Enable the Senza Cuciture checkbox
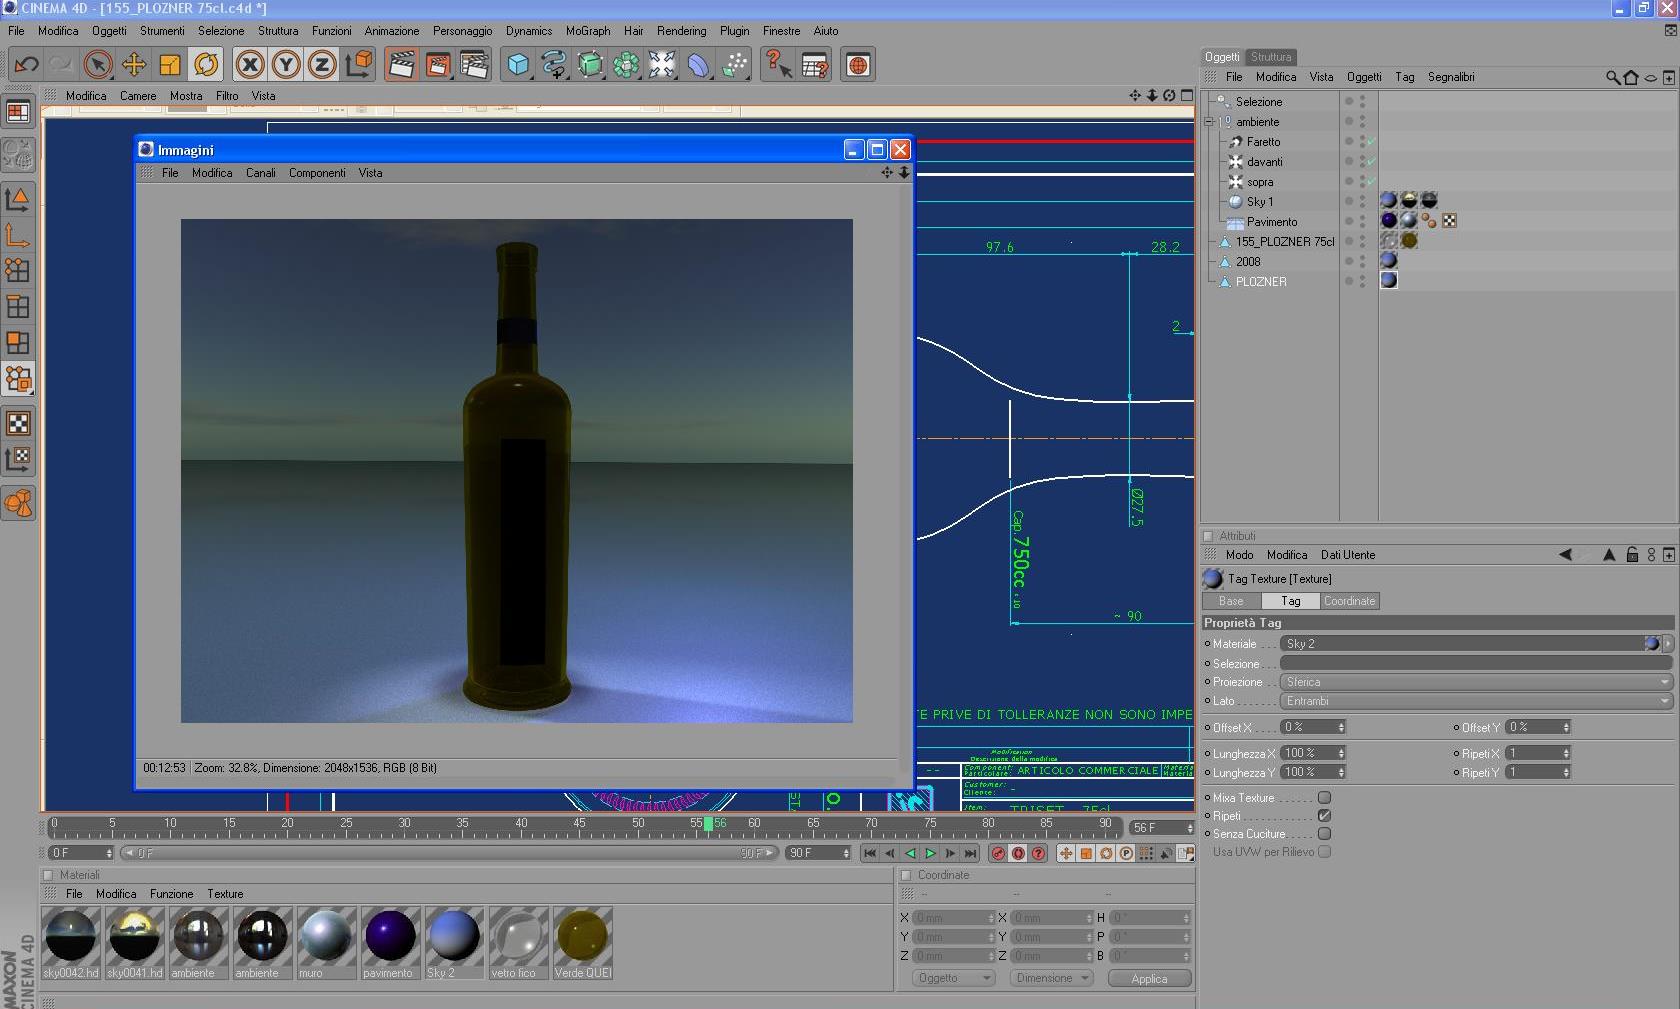This screenshot has height=1009, width=1680. click(x=1324, y=834)
